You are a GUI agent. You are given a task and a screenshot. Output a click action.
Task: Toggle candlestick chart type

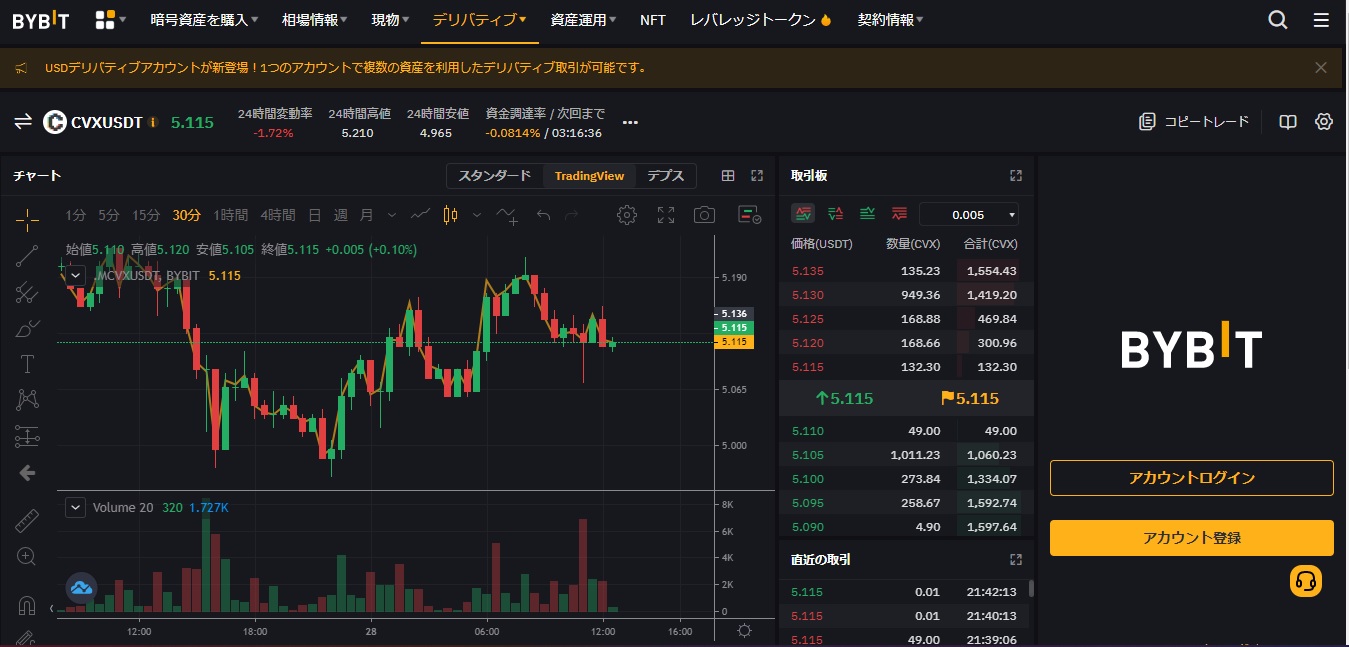[449, 214]
